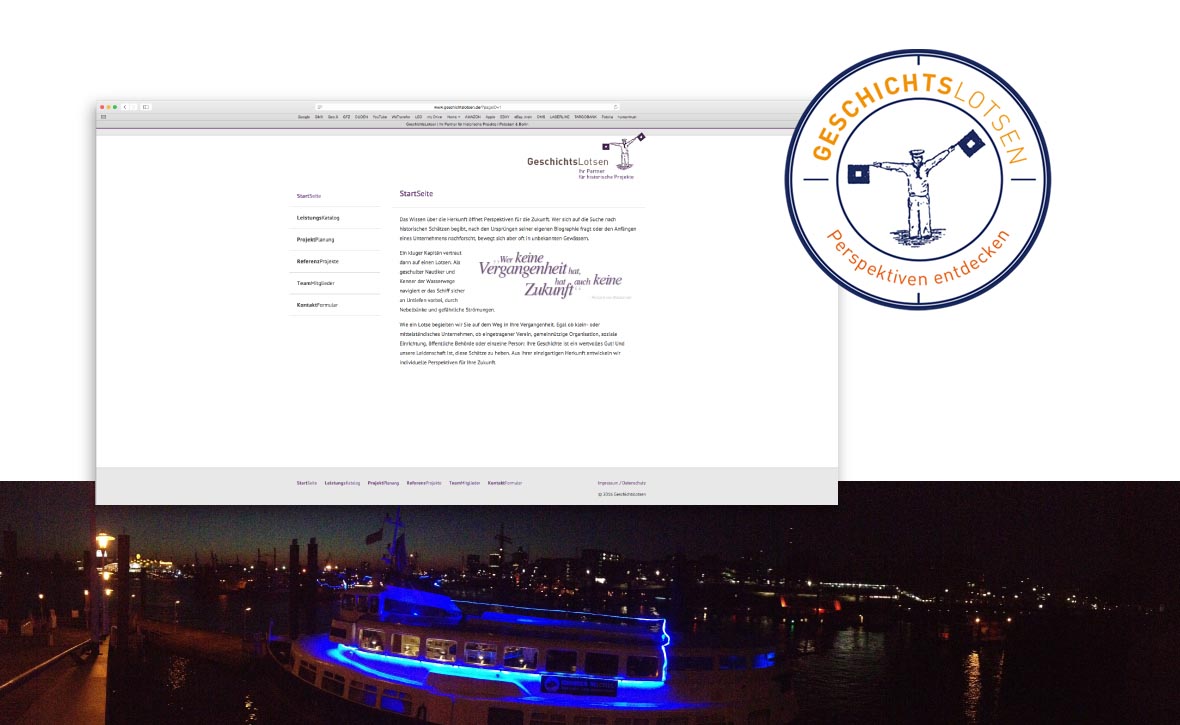This screenshot has height=725, width=1180.
Task: Click the tagline "Ihr Partner für historische Projekte"
Action: [606, 174]
